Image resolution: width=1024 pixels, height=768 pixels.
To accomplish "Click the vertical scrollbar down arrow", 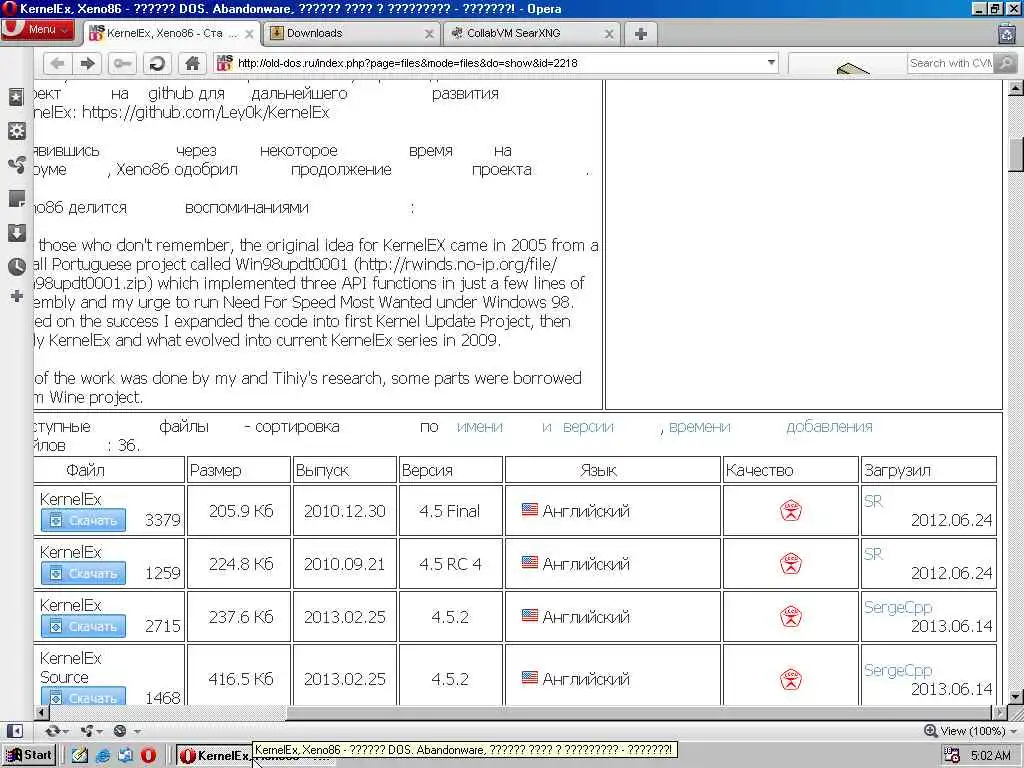I will tap(1016, 697).
